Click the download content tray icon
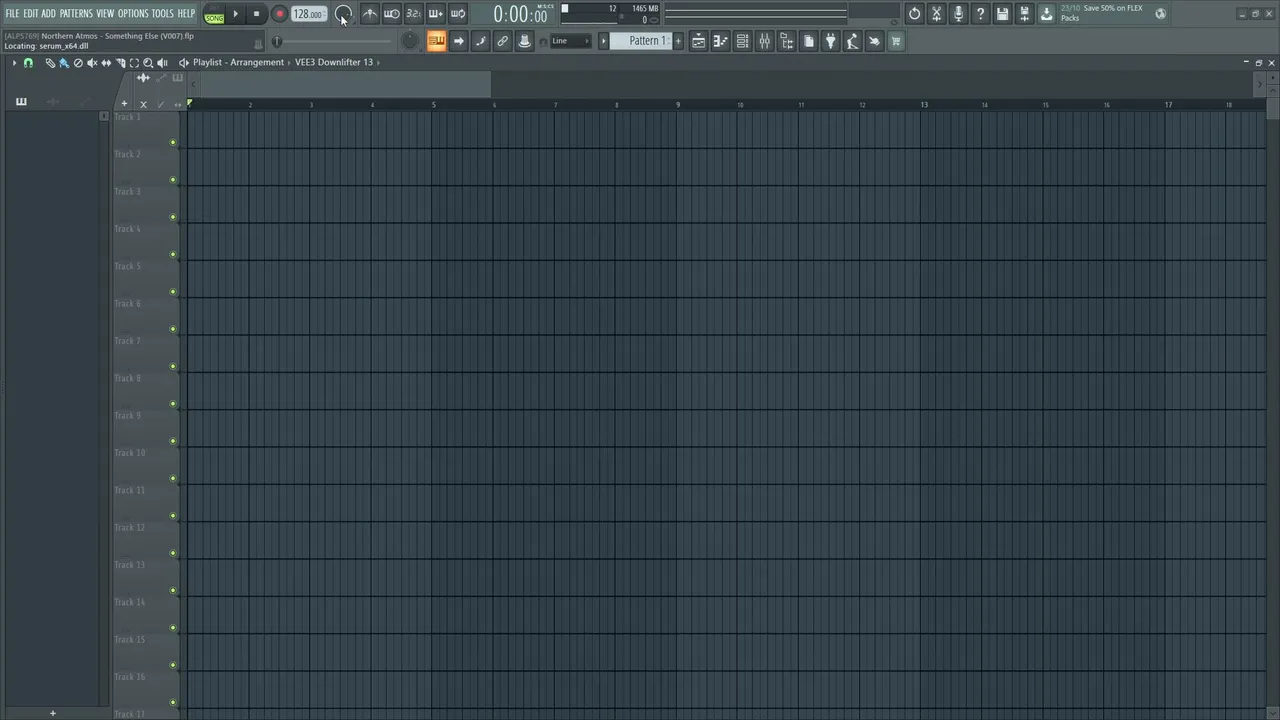Image resolution: width=1280 pixels, height=720 pixels. tap(1046, 14)
